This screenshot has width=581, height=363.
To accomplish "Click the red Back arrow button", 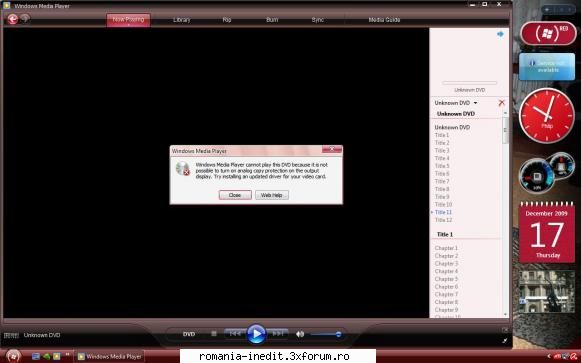I will tap(13, 19).
